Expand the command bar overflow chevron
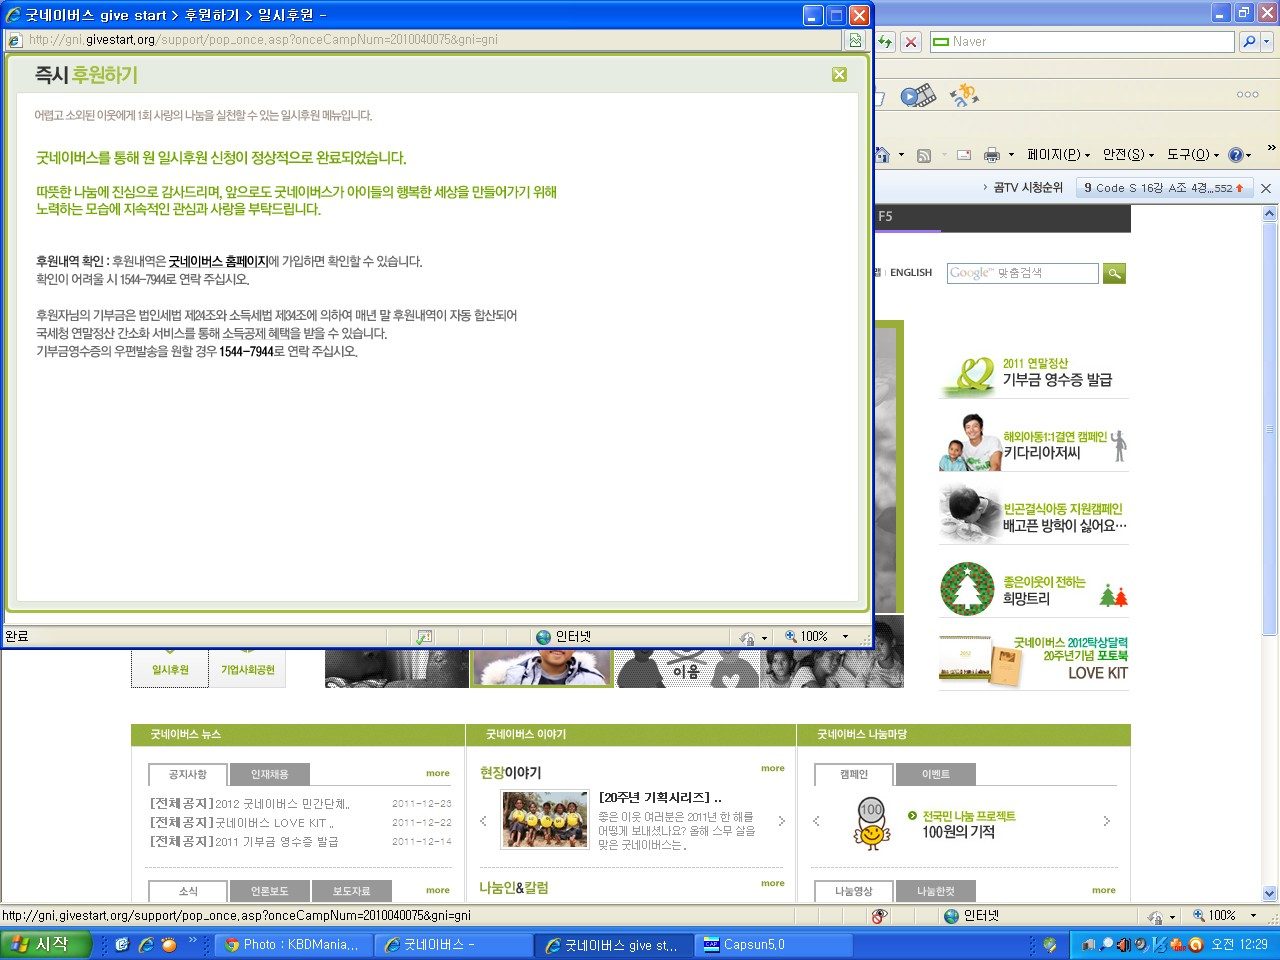The height and width of the screenshot is (960, 1280). [1271, 149]
